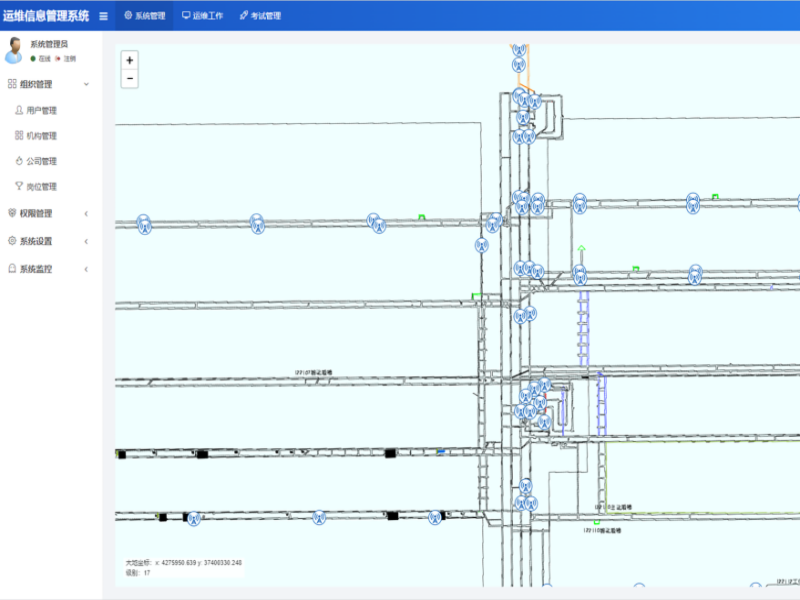Expand the 系统设置 menu group
Screen dimensions: 800x600
48,241
